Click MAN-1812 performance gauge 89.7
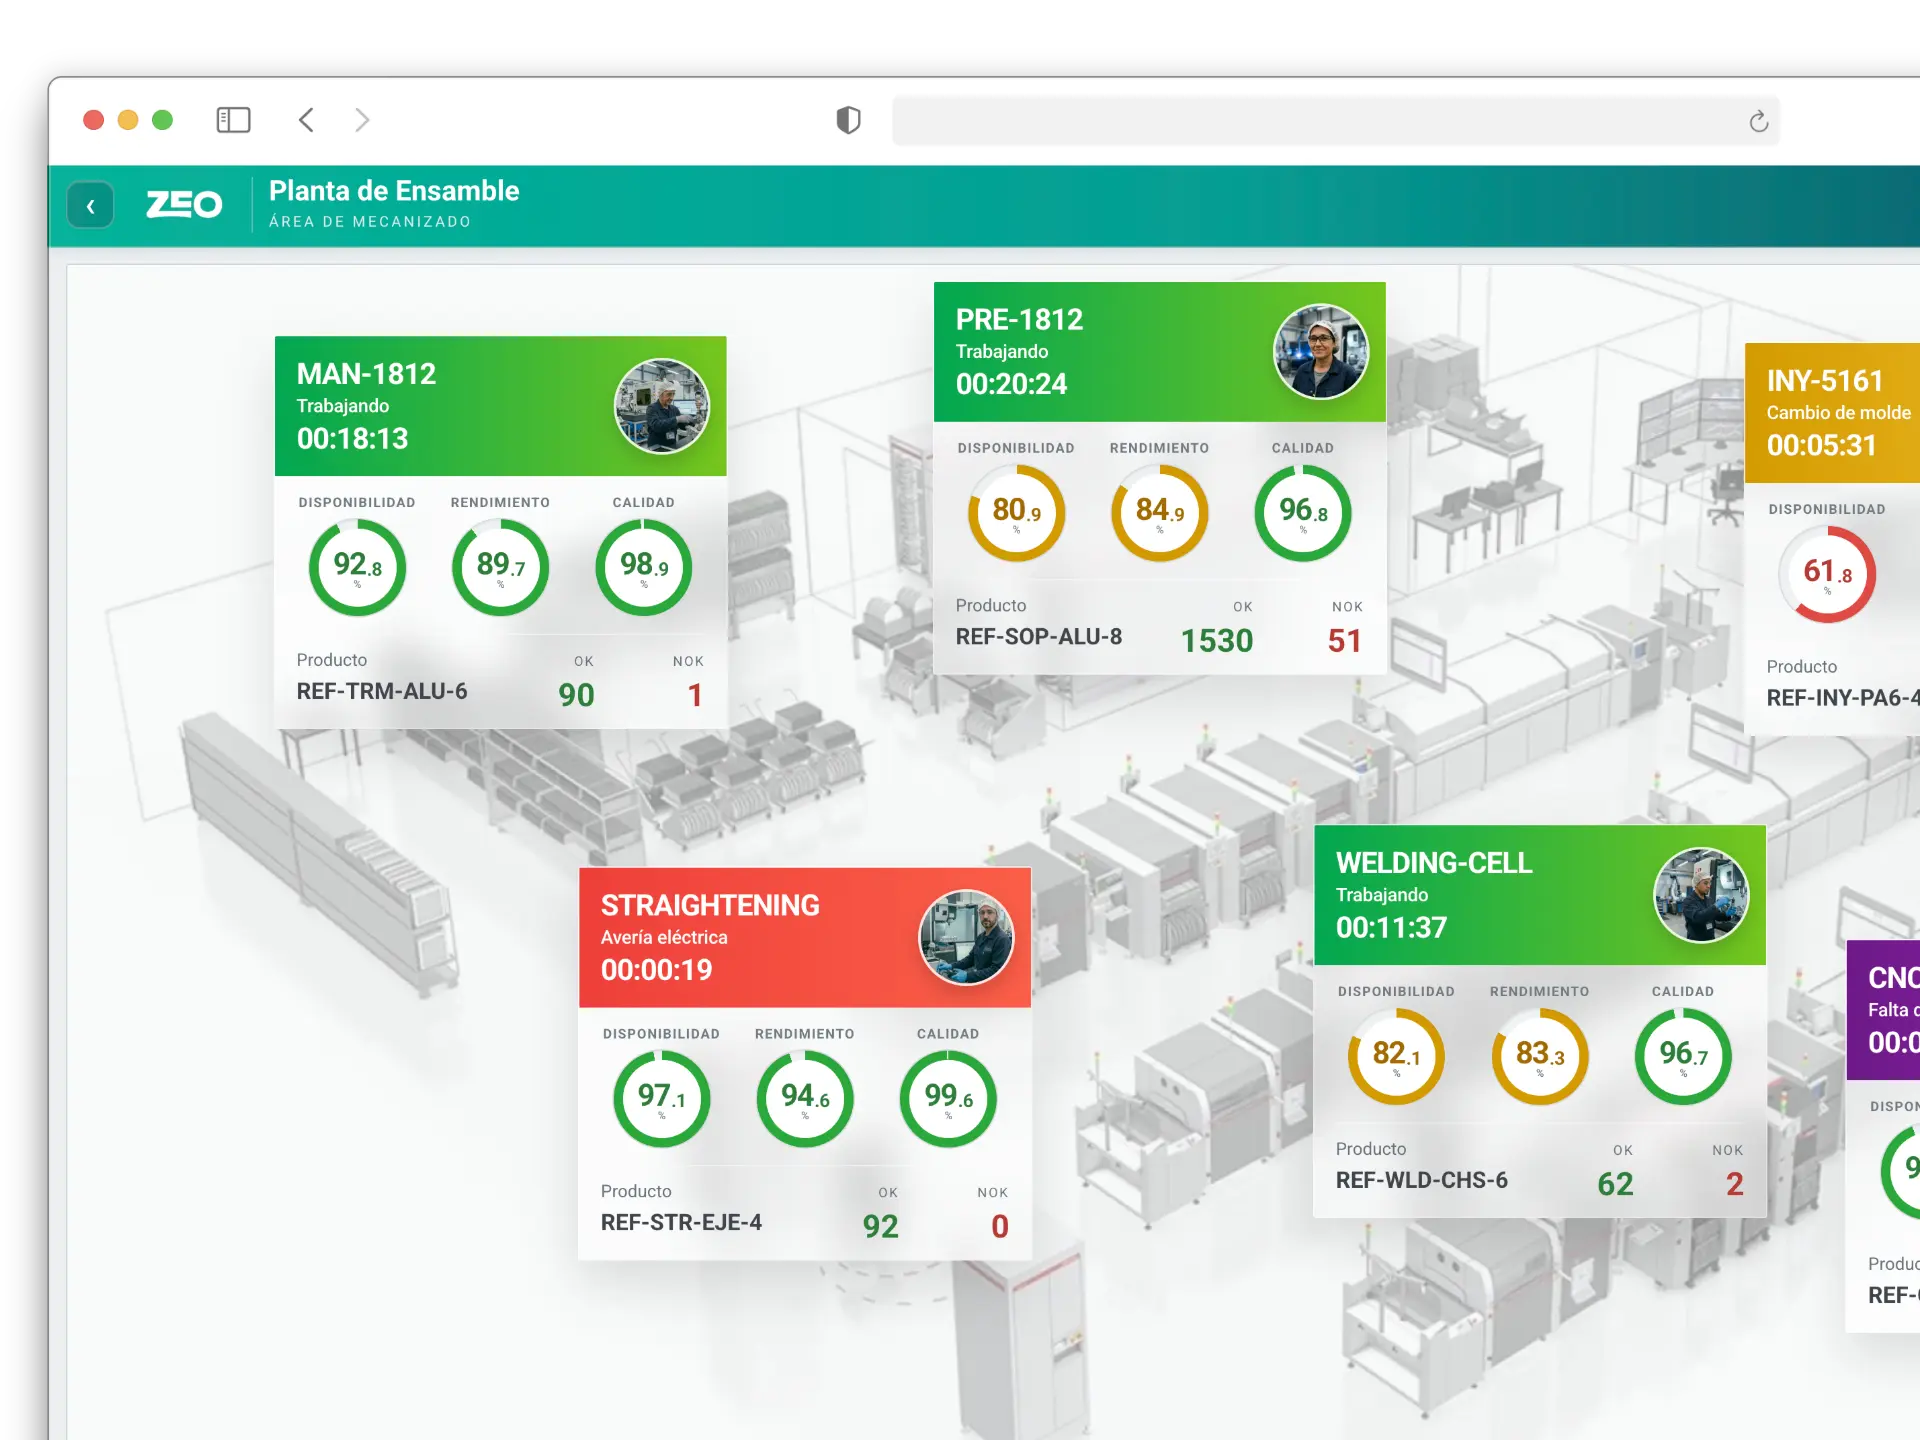 tap(500, 567)
